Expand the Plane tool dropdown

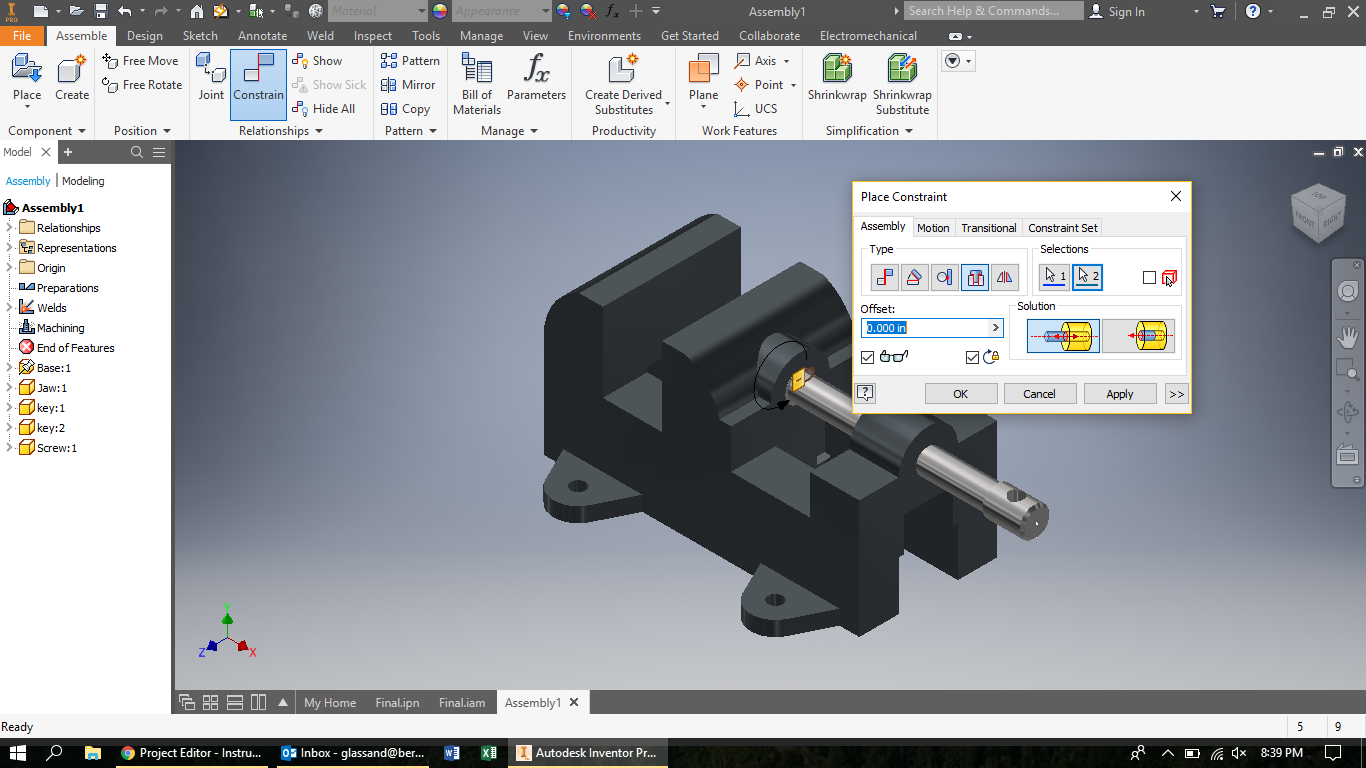pos(703,108)
